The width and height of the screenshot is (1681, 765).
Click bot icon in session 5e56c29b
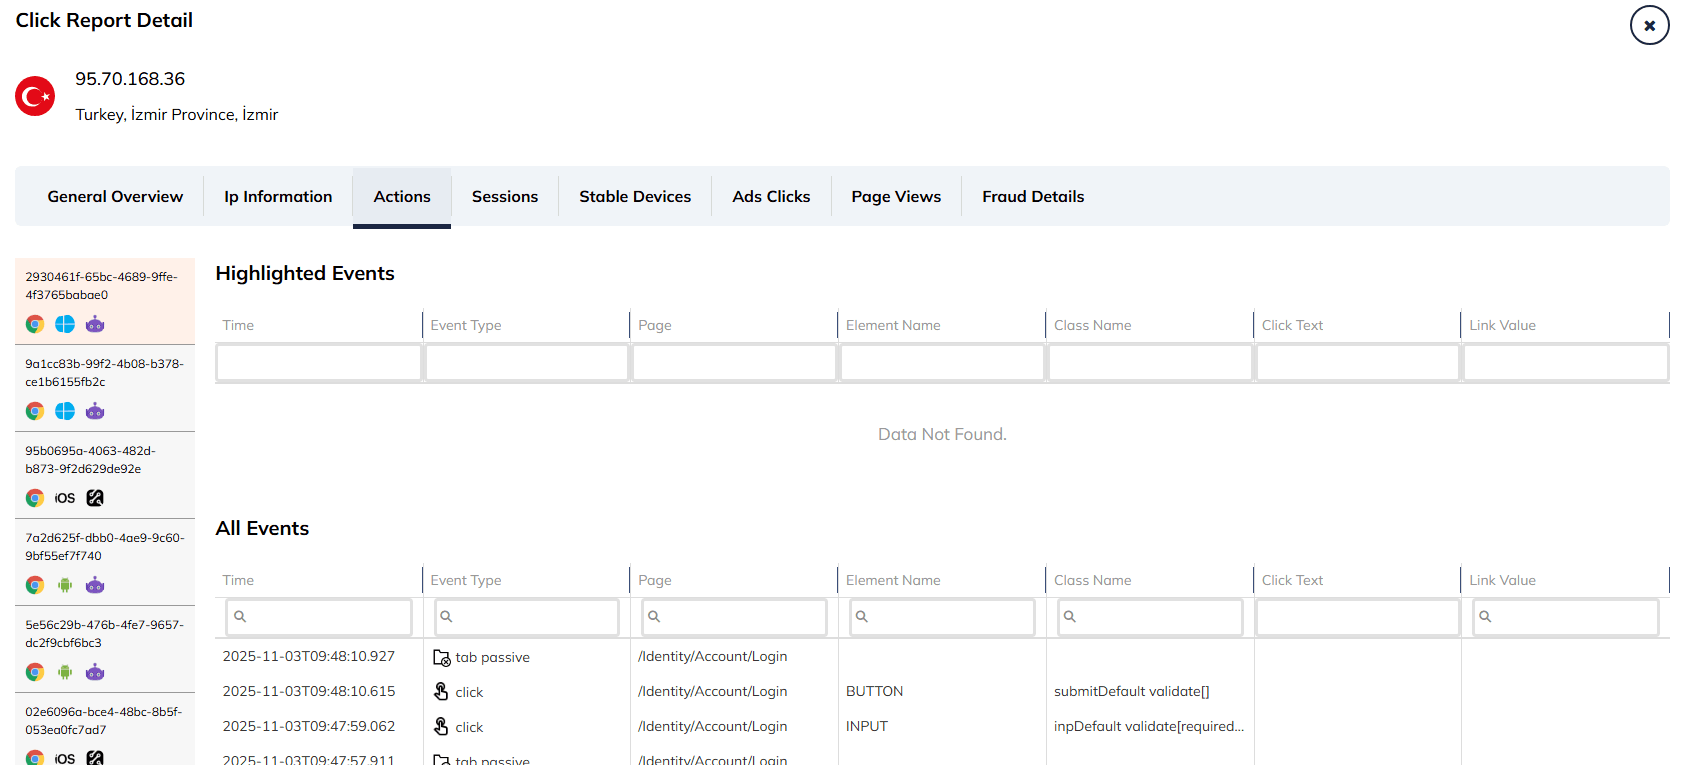coord(95,672)
